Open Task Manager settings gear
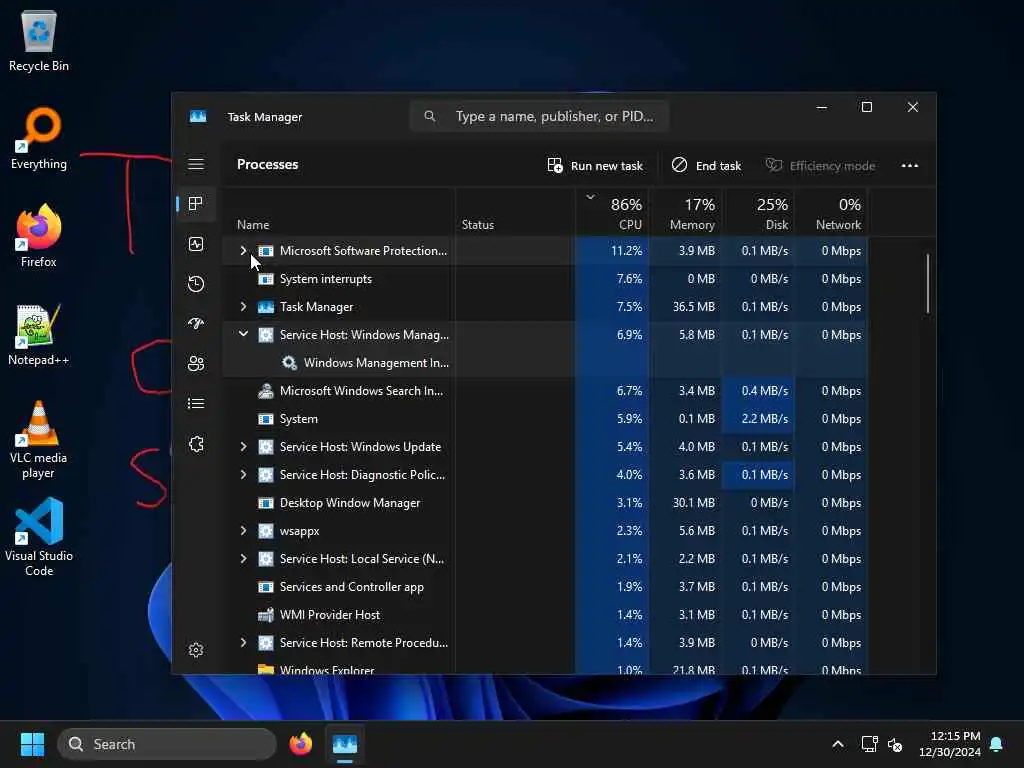Image resolution: width=1024 pixels, height=768 pixels. pos(196,650)
